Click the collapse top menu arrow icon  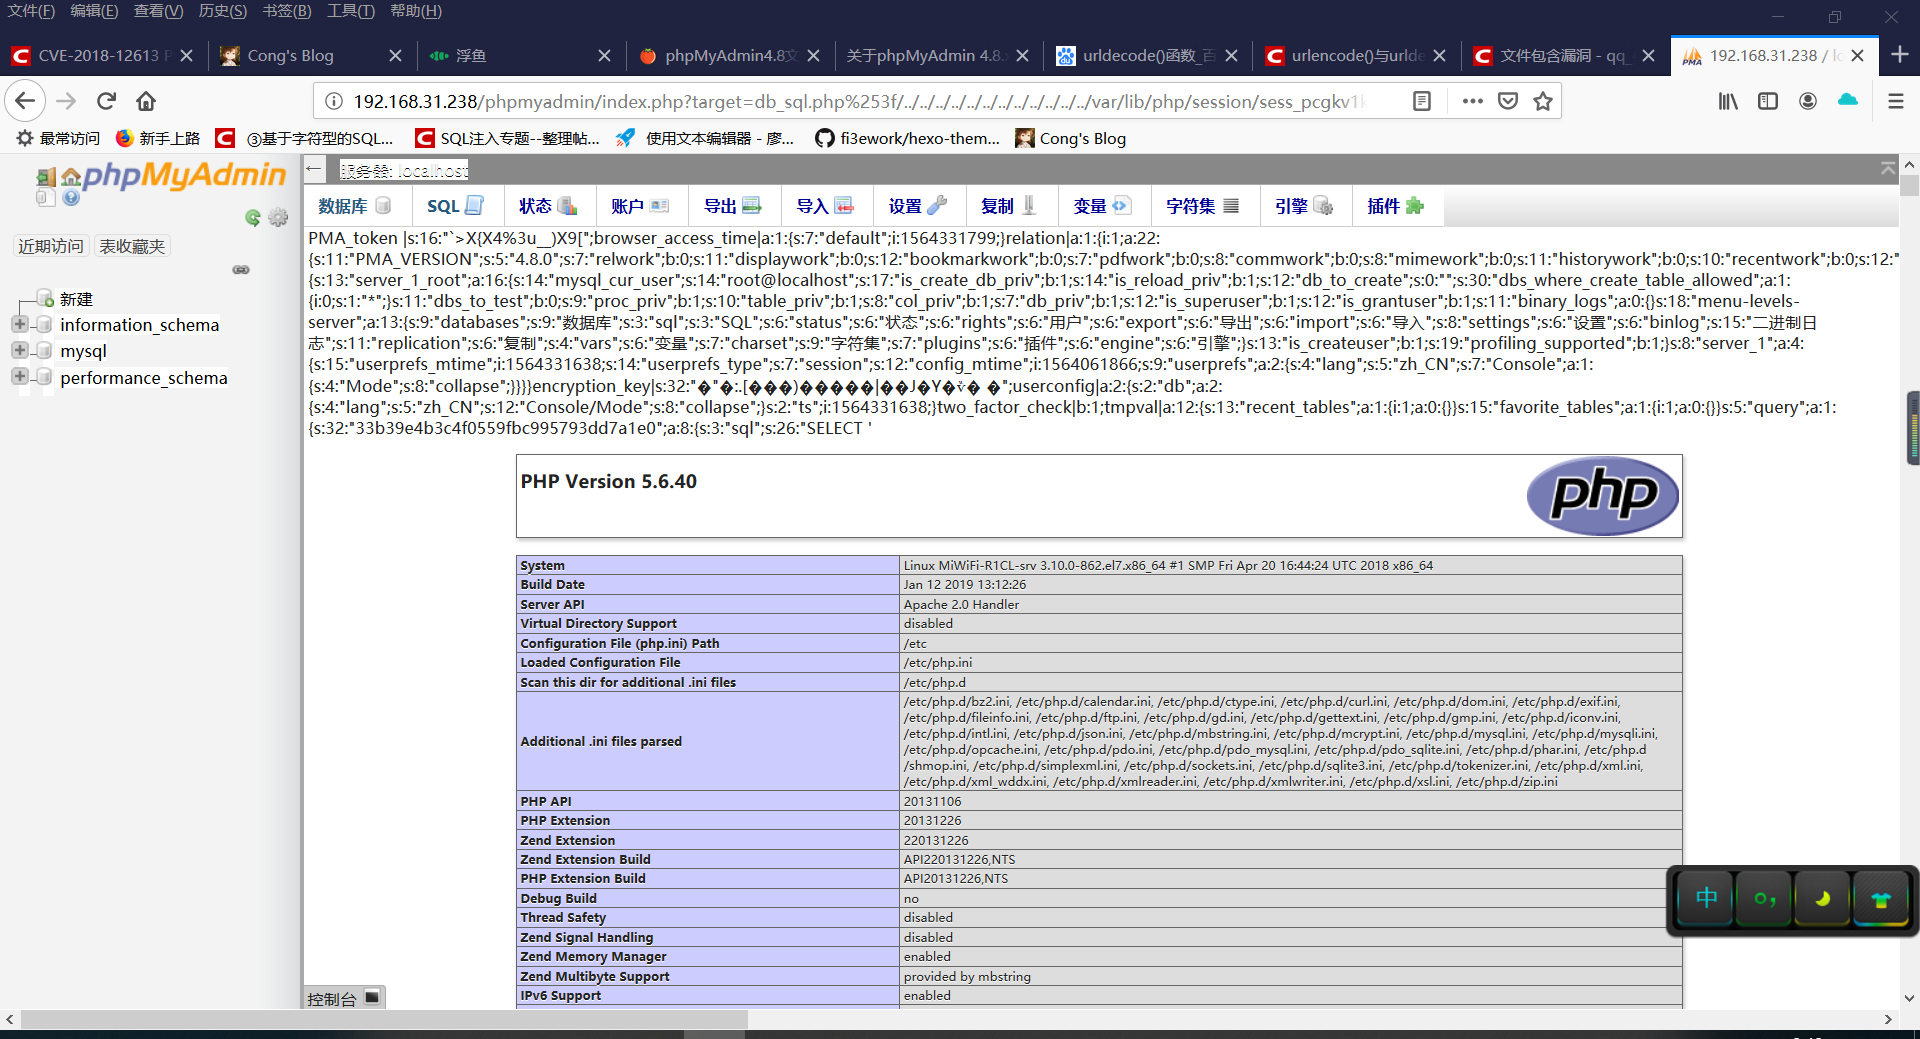(1888, 168)
